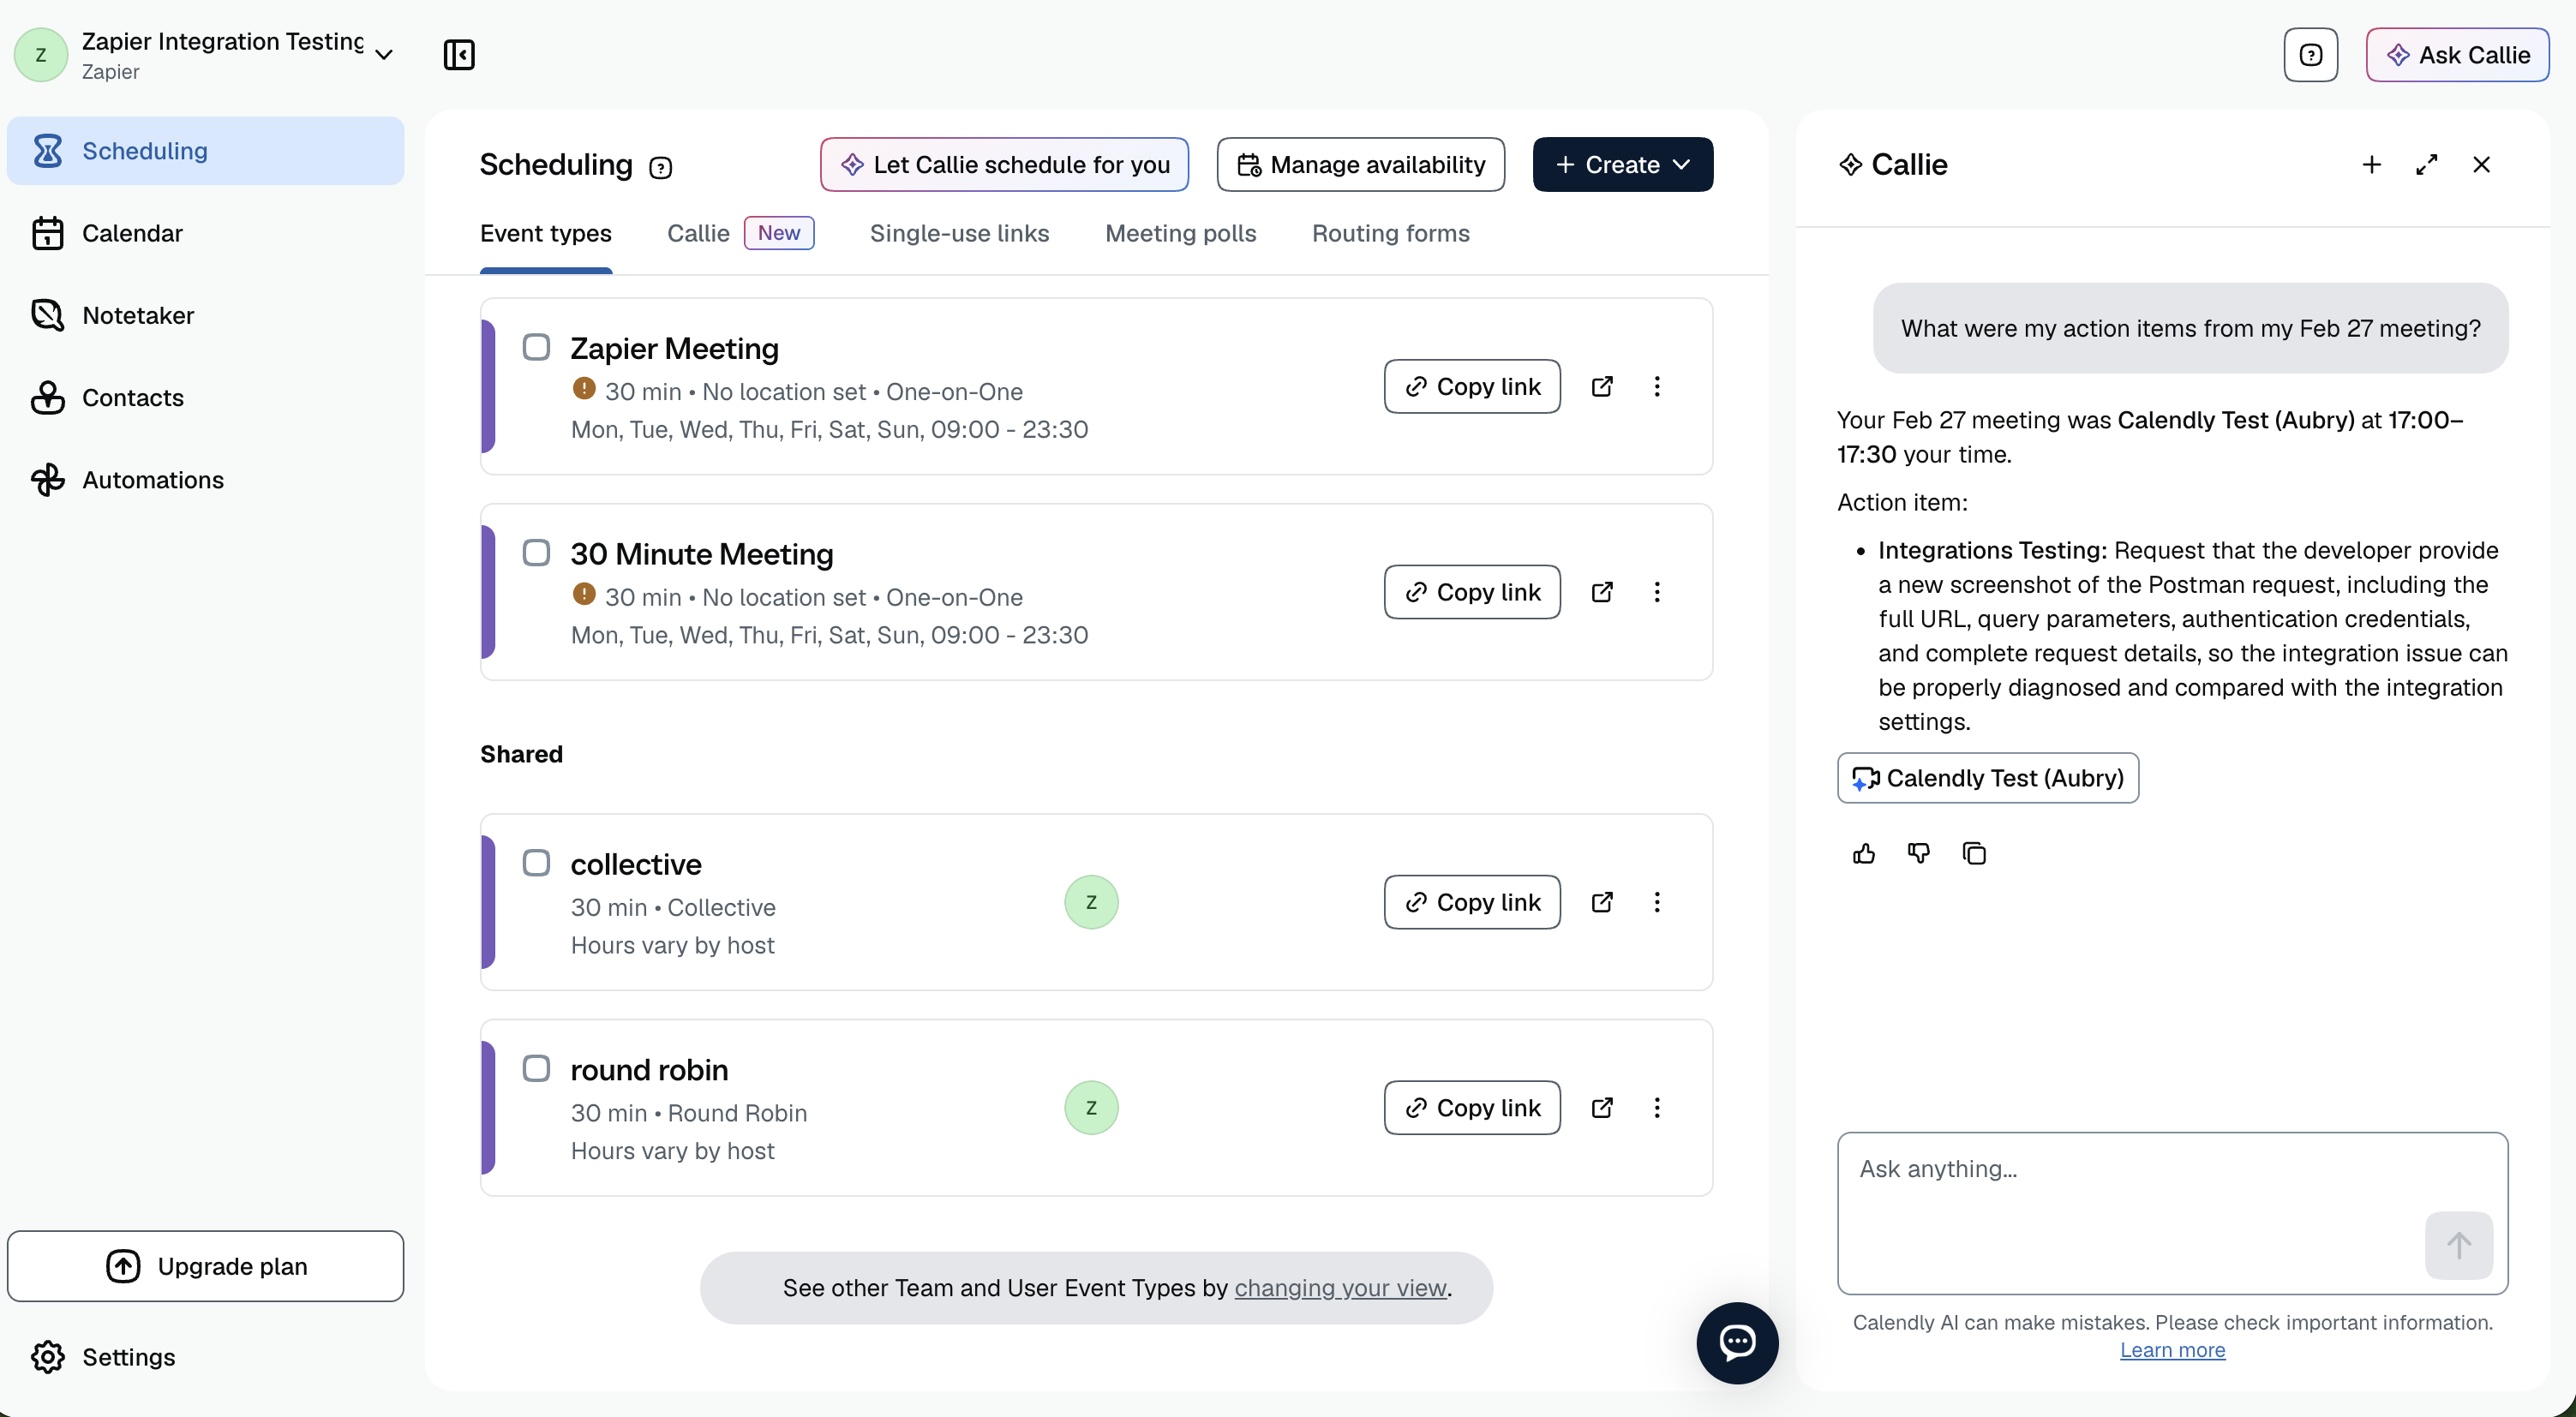
Task: Select the Zapier Meeting checkbox
Action: [x=536, y=347]
